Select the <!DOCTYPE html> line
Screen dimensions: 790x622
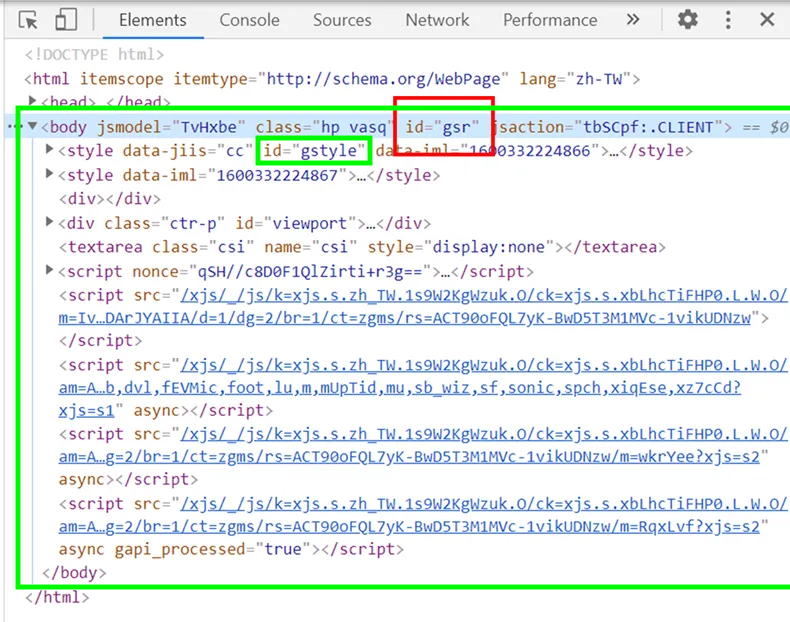94,54
